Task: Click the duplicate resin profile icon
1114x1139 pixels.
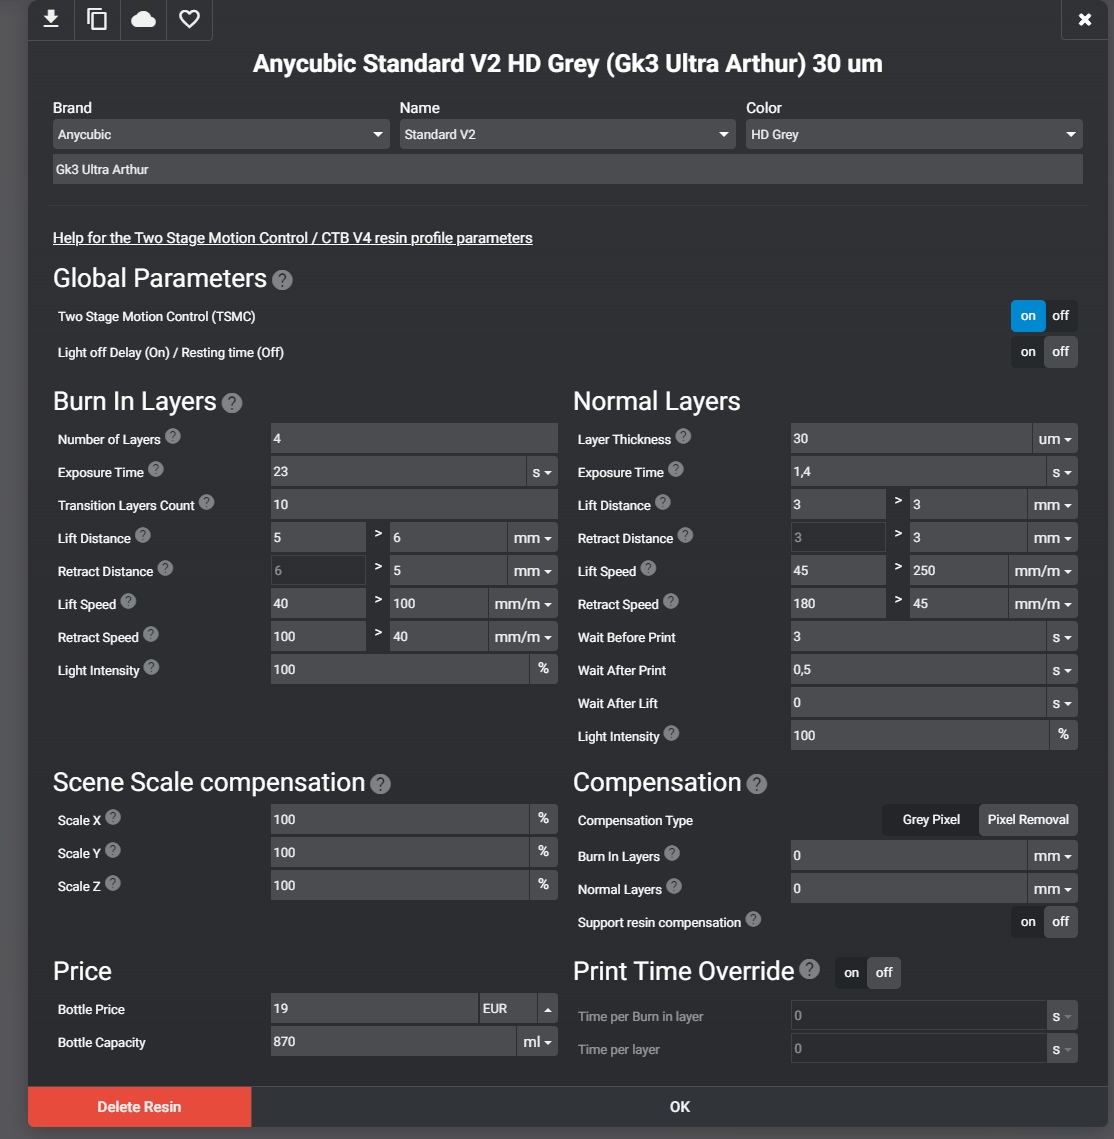Action: [x=97, y=19]
